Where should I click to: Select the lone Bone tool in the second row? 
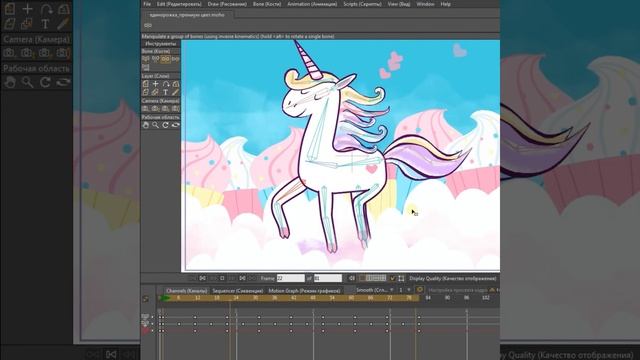click(146, 67)
